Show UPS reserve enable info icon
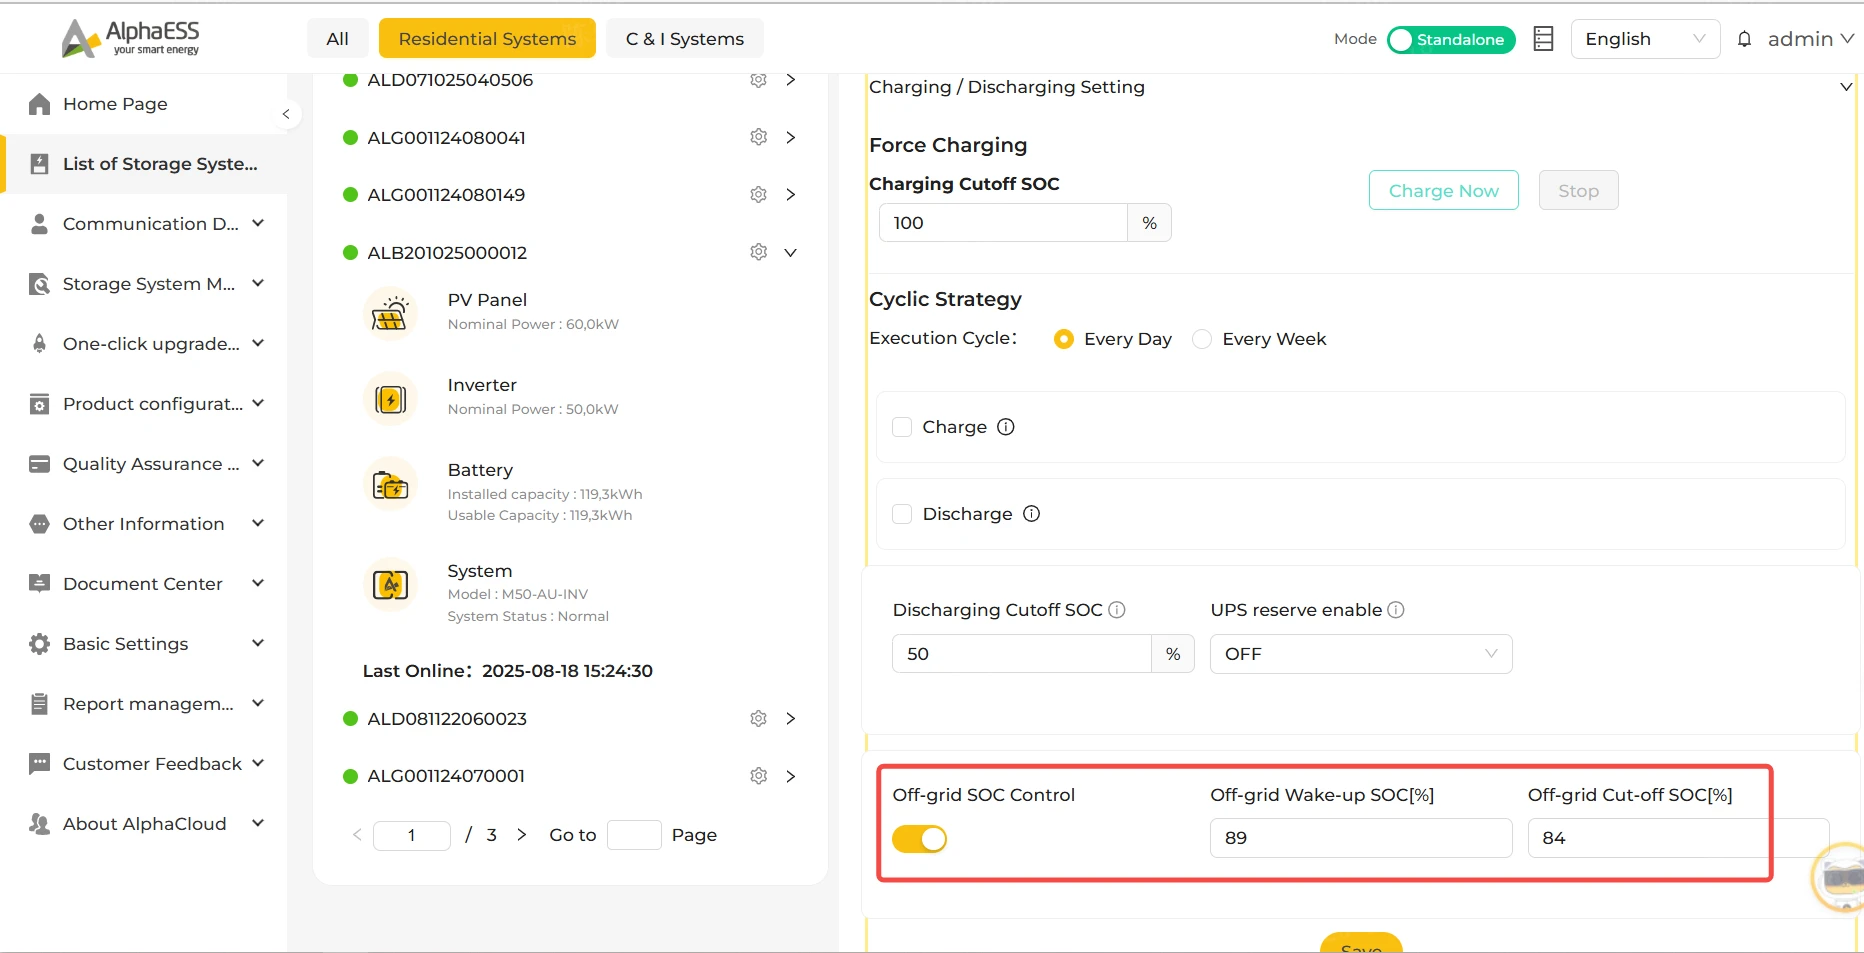The width and height of the screenshot is (1864, 953). click(x=1396, y=610)
